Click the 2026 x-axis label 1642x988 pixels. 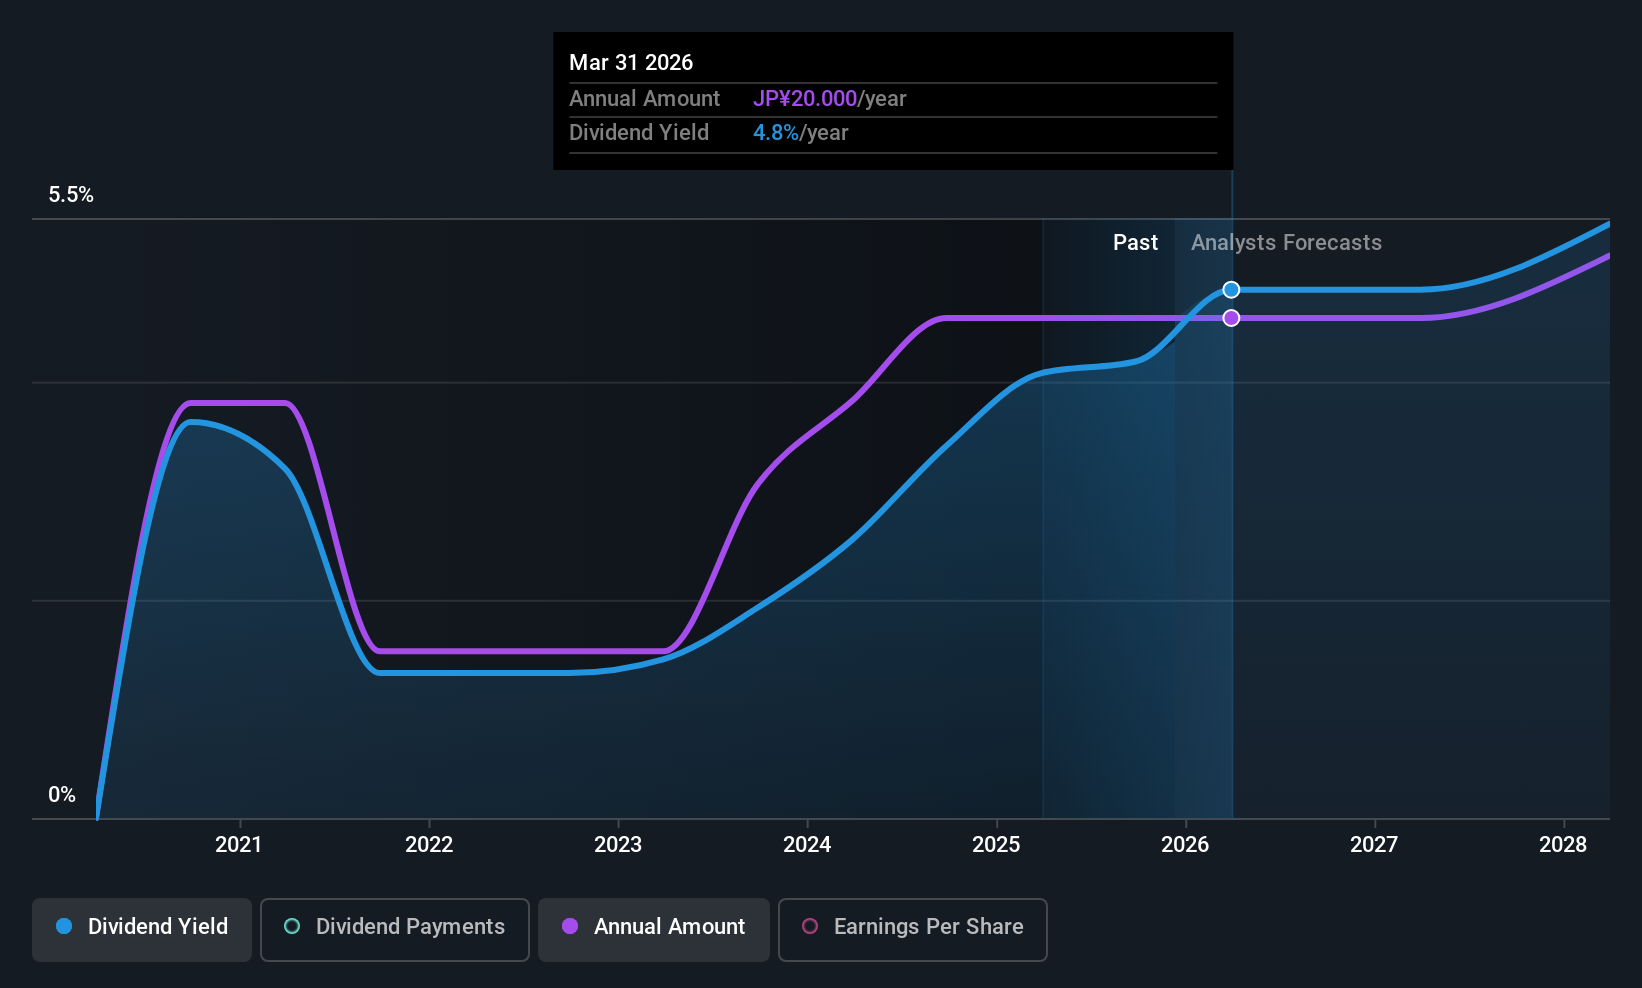click(x=1185, y=845)
